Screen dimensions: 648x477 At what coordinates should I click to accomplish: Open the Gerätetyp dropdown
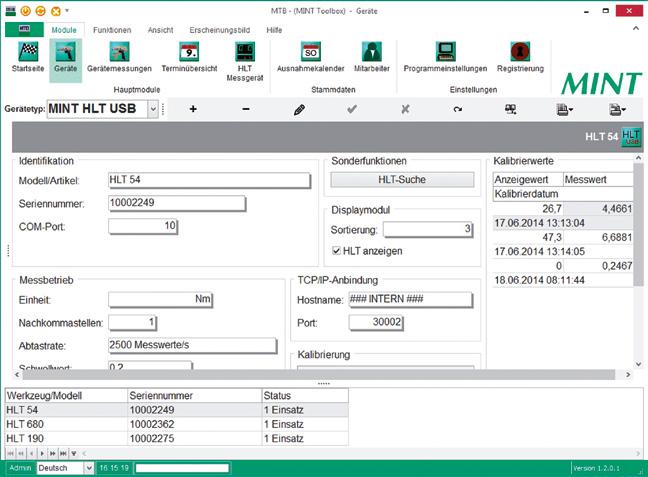pos(153,109)
